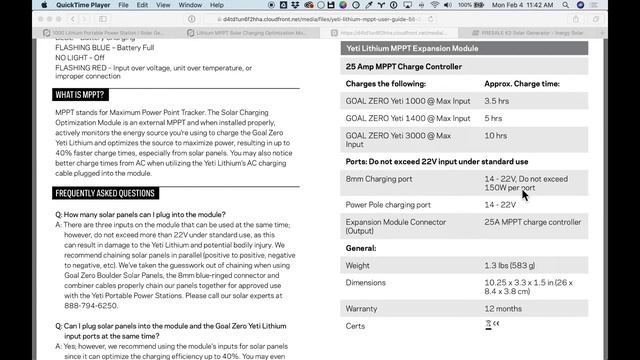Toggle the Safari sidebar button
Screen dimensions: 640x360
(x=103, y=19)
